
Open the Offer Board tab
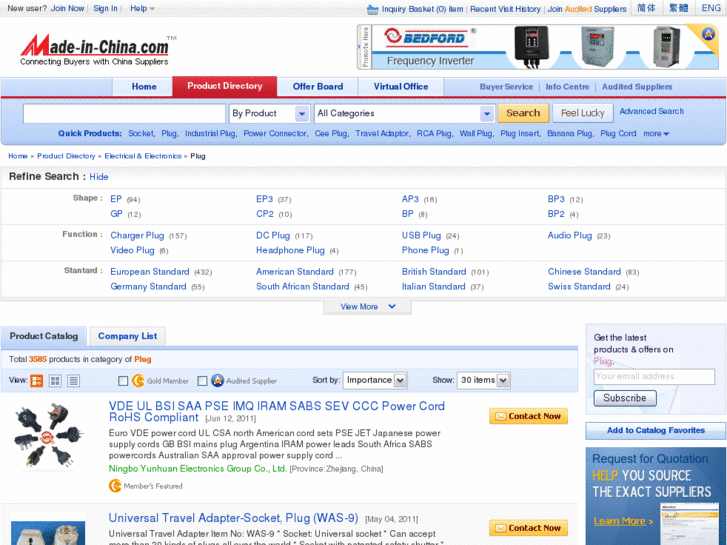click(x=318, y=87)
